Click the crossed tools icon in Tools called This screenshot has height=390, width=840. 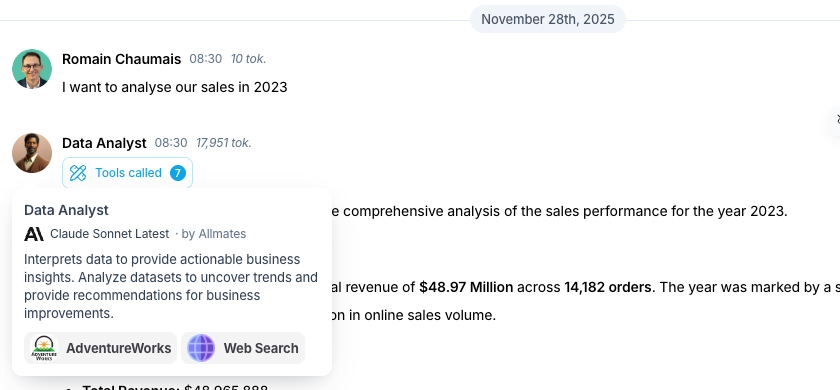pyautogui.click(x=78, y=173)
